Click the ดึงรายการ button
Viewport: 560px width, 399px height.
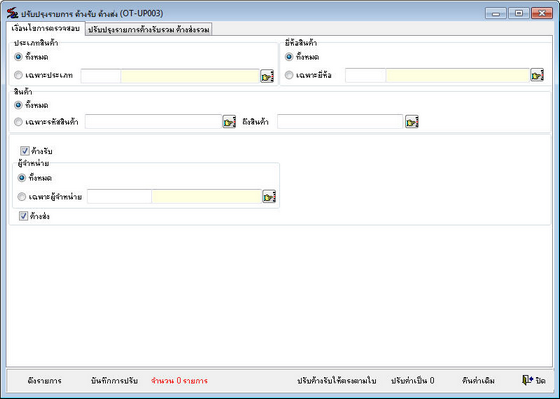[45, 381]
